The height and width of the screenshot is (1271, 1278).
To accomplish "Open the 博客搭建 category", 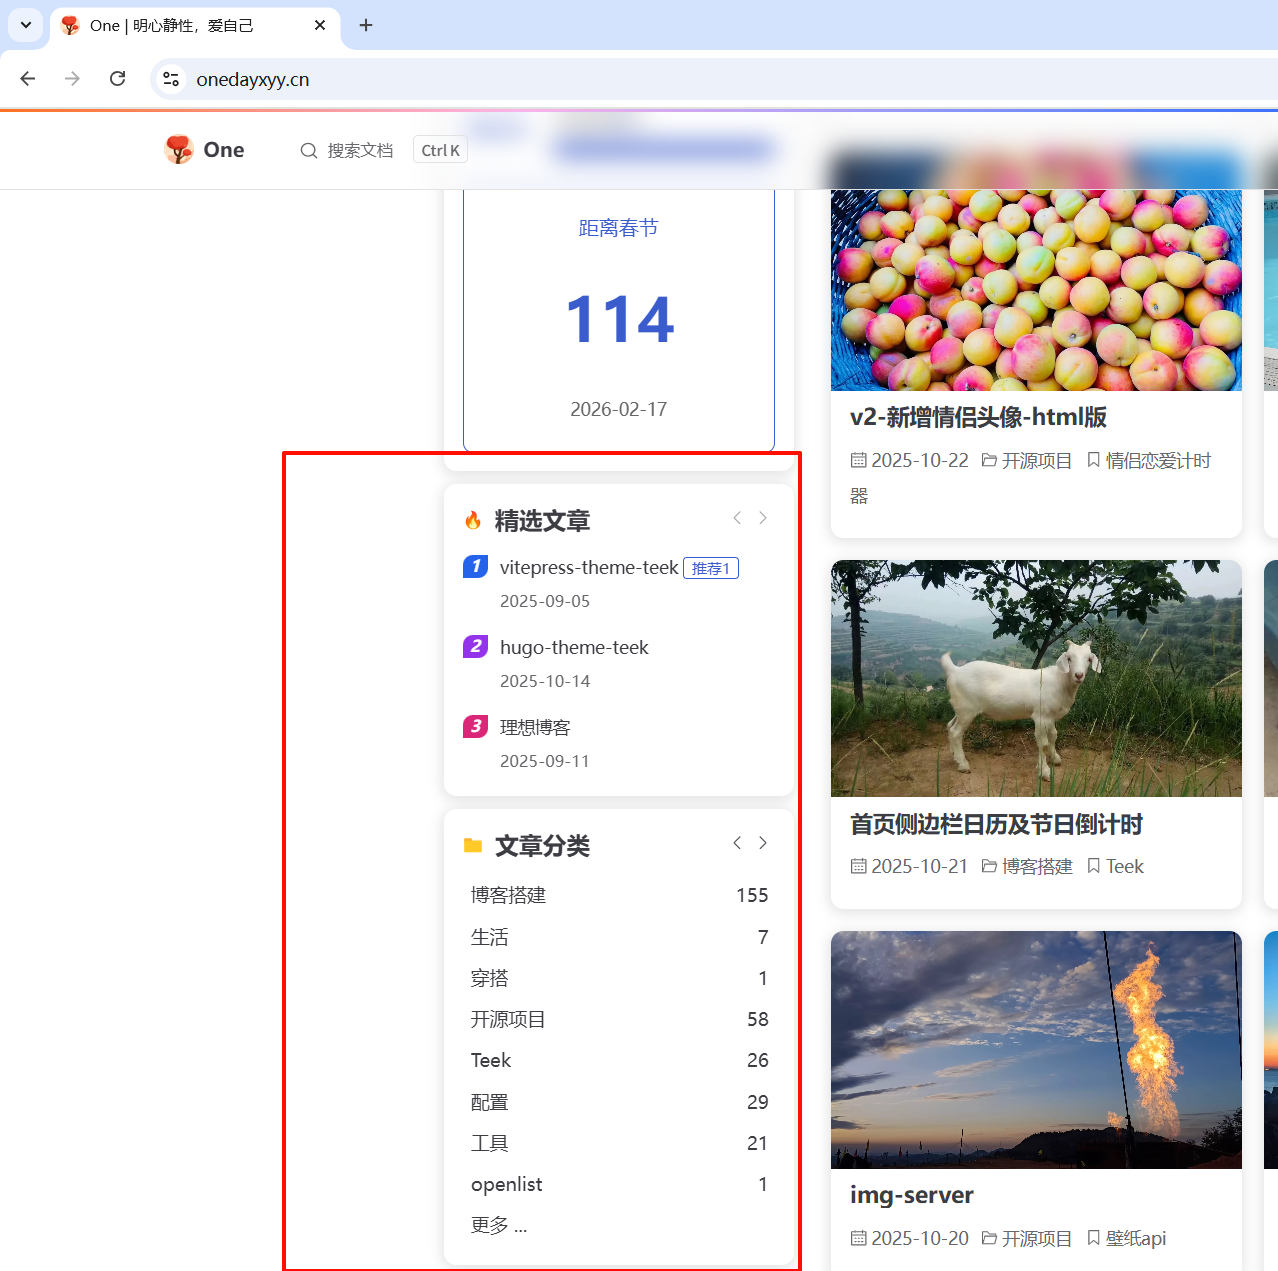I will click(508, 895).
